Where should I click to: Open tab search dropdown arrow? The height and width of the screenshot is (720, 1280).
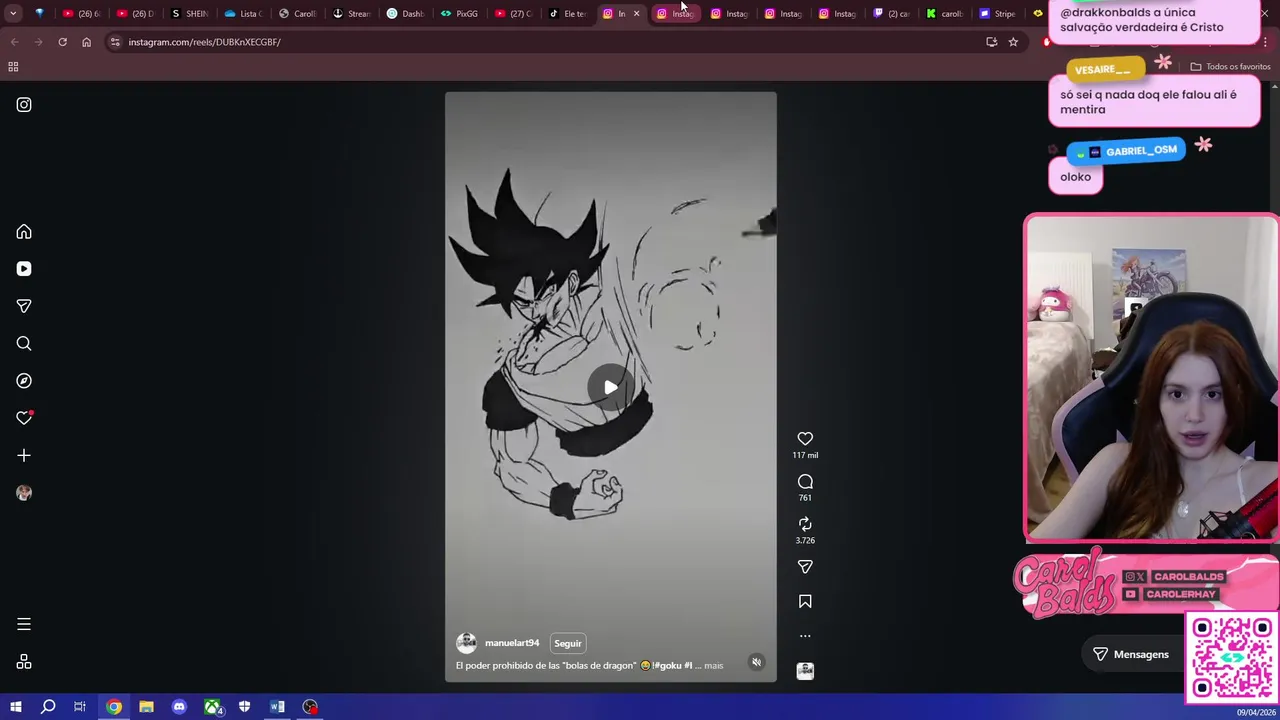pos(13,13)
